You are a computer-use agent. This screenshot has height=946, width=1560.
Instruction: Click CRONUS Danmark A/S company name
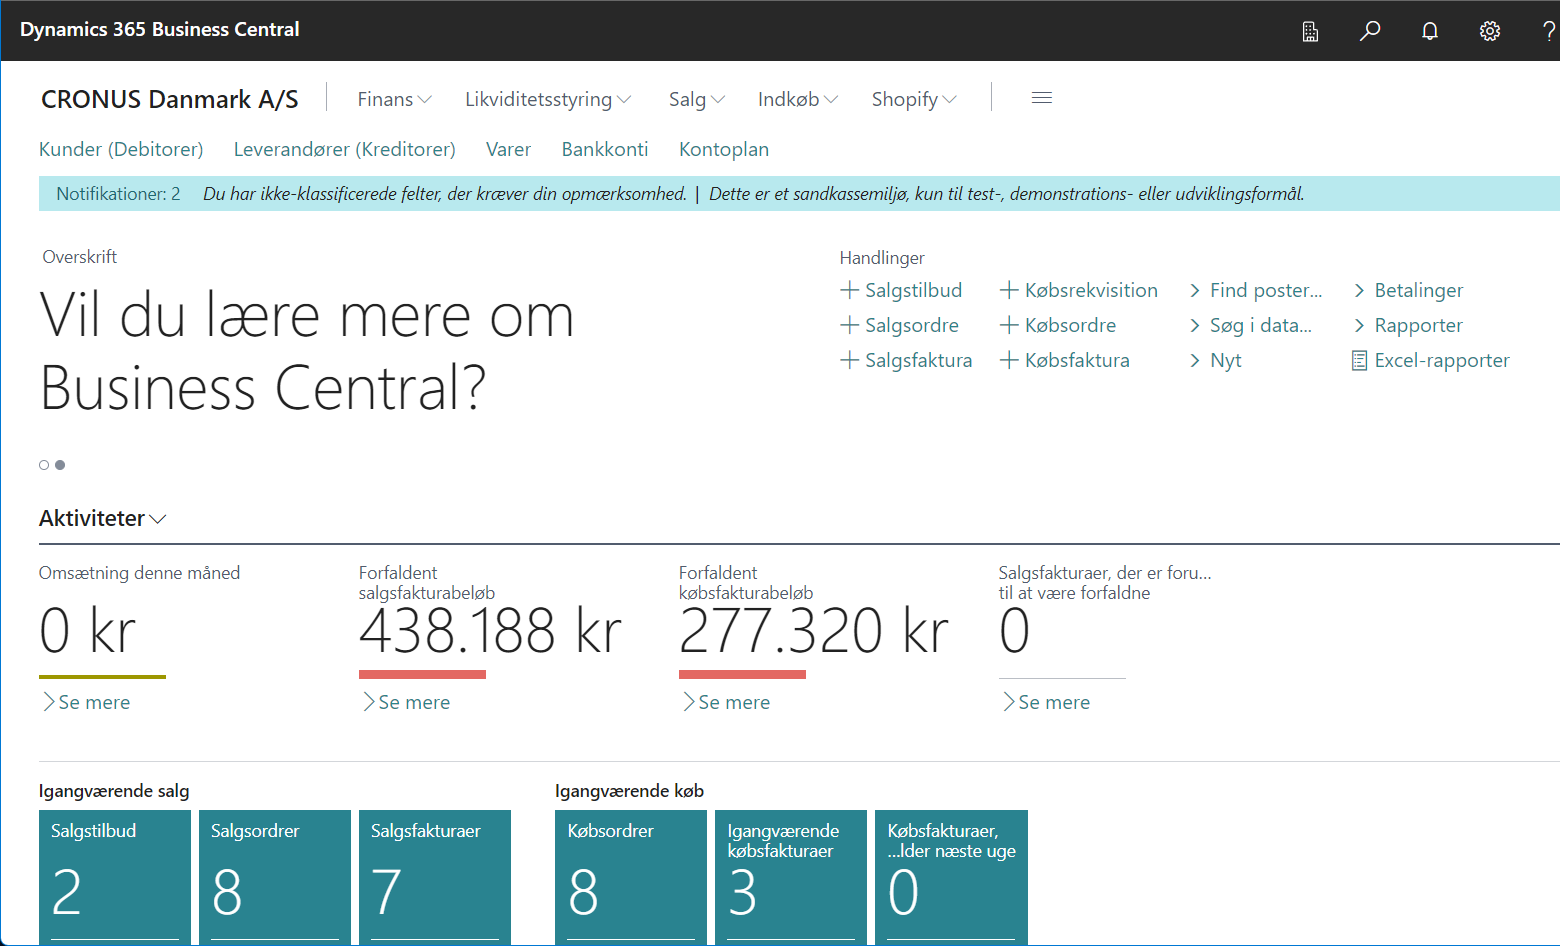(170, 99)
